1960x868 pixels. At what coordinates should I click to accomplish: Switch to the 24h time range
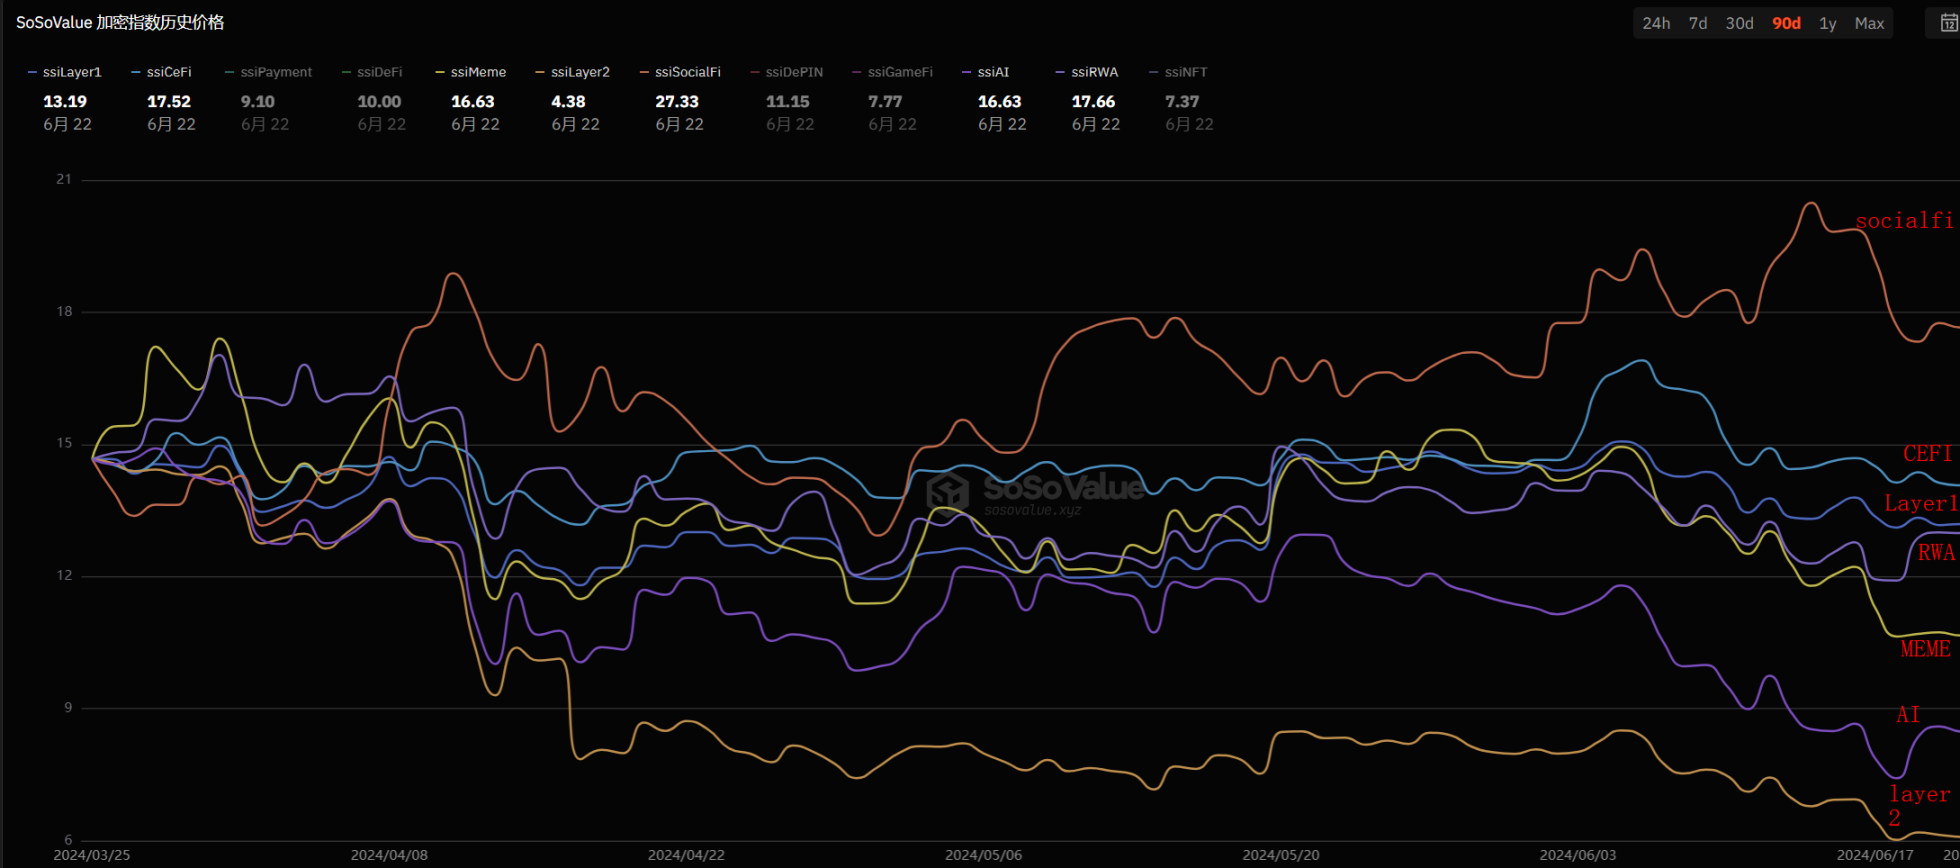(x=1656, y=23)
